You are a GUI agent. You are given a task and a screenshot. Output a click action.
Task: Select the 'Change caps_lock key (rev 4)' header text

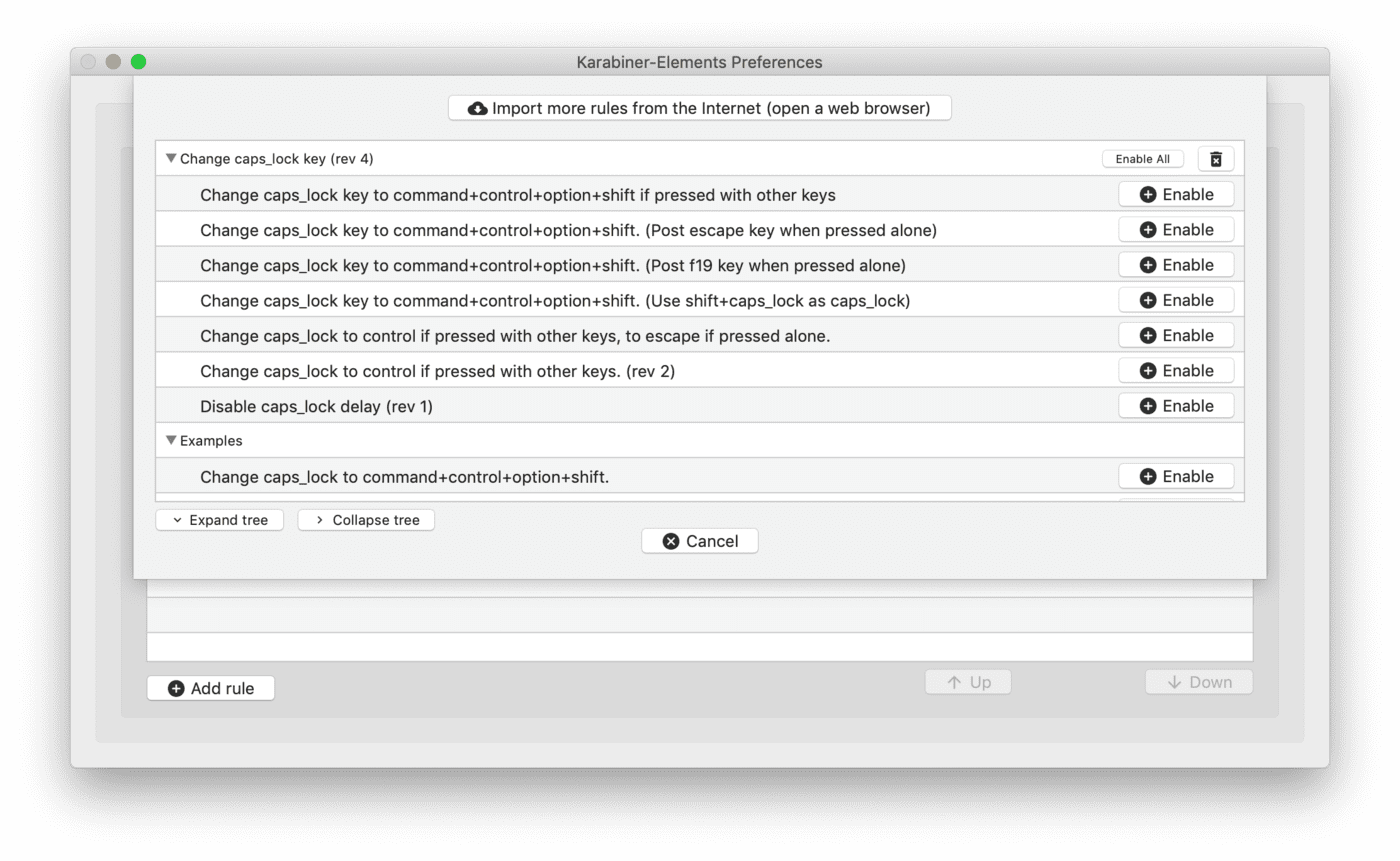point(277,159)
